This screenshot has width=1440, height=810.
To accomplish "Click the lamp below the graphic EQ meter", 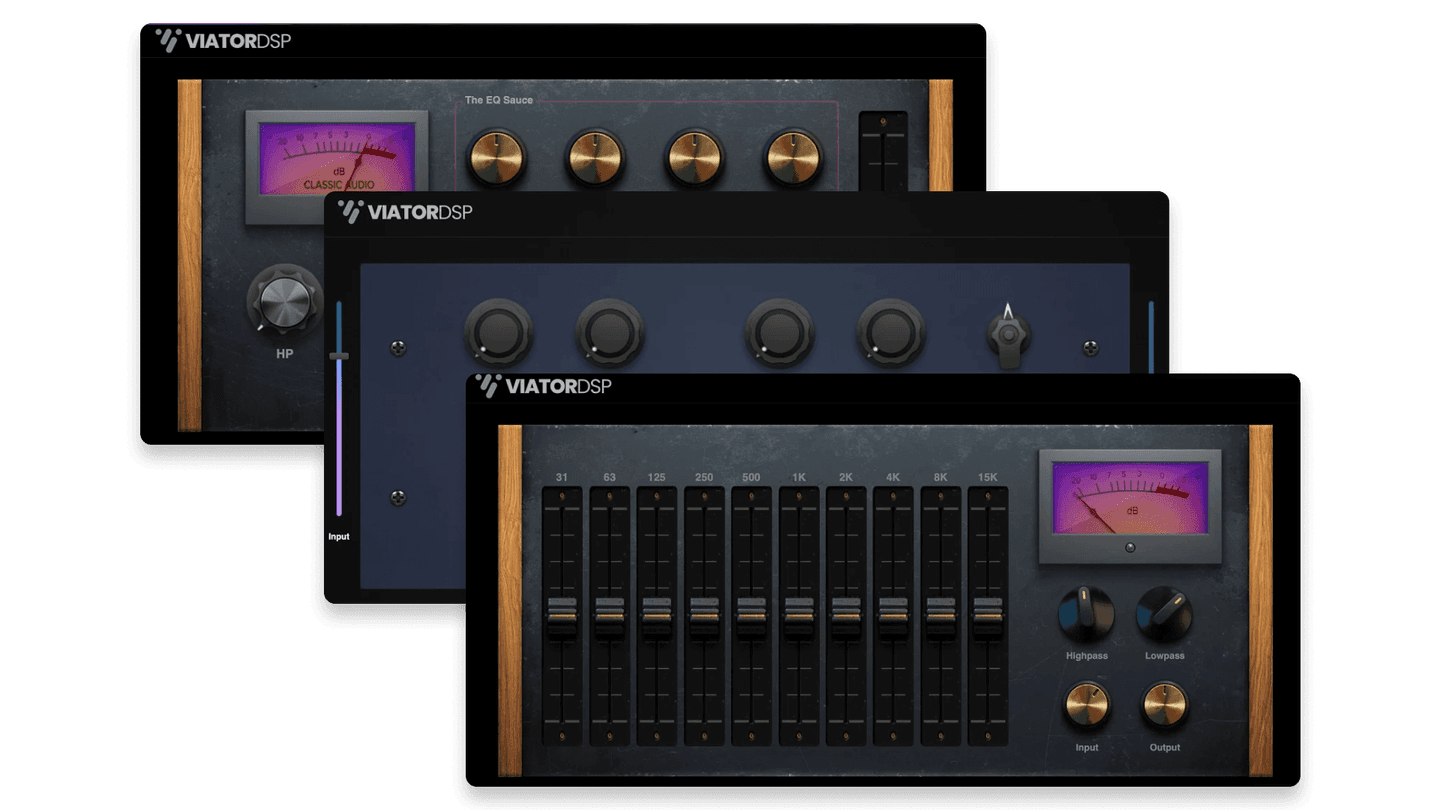I will (x=1129, y=546).
